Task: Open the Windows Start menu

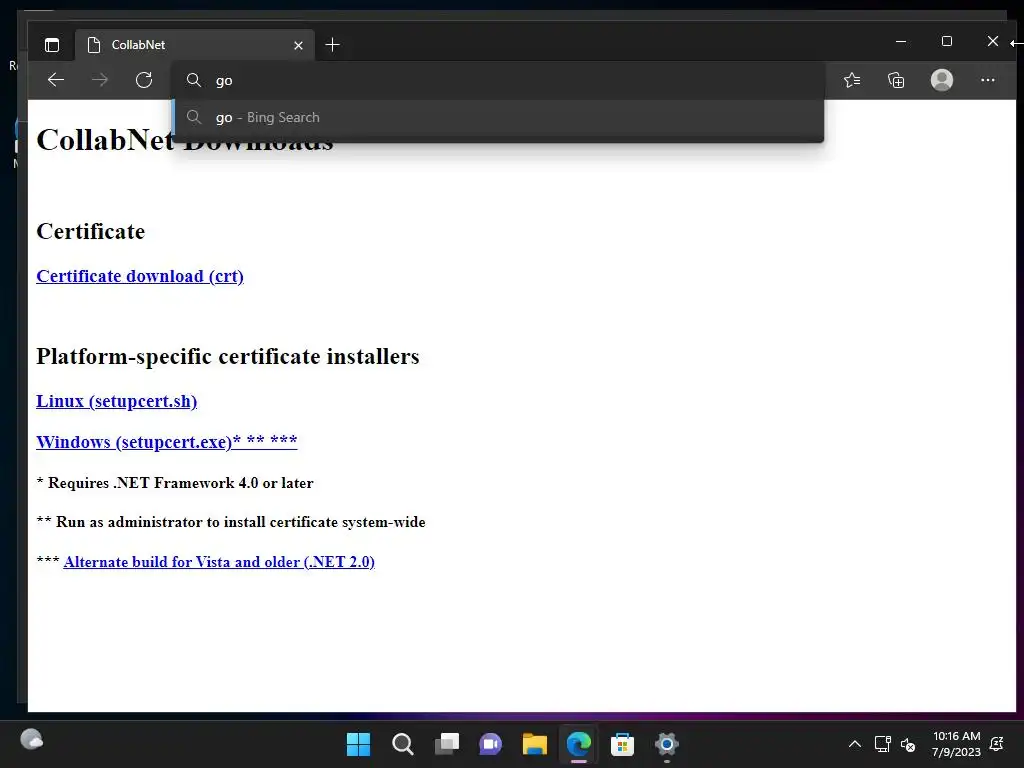Action: point(358,744)
